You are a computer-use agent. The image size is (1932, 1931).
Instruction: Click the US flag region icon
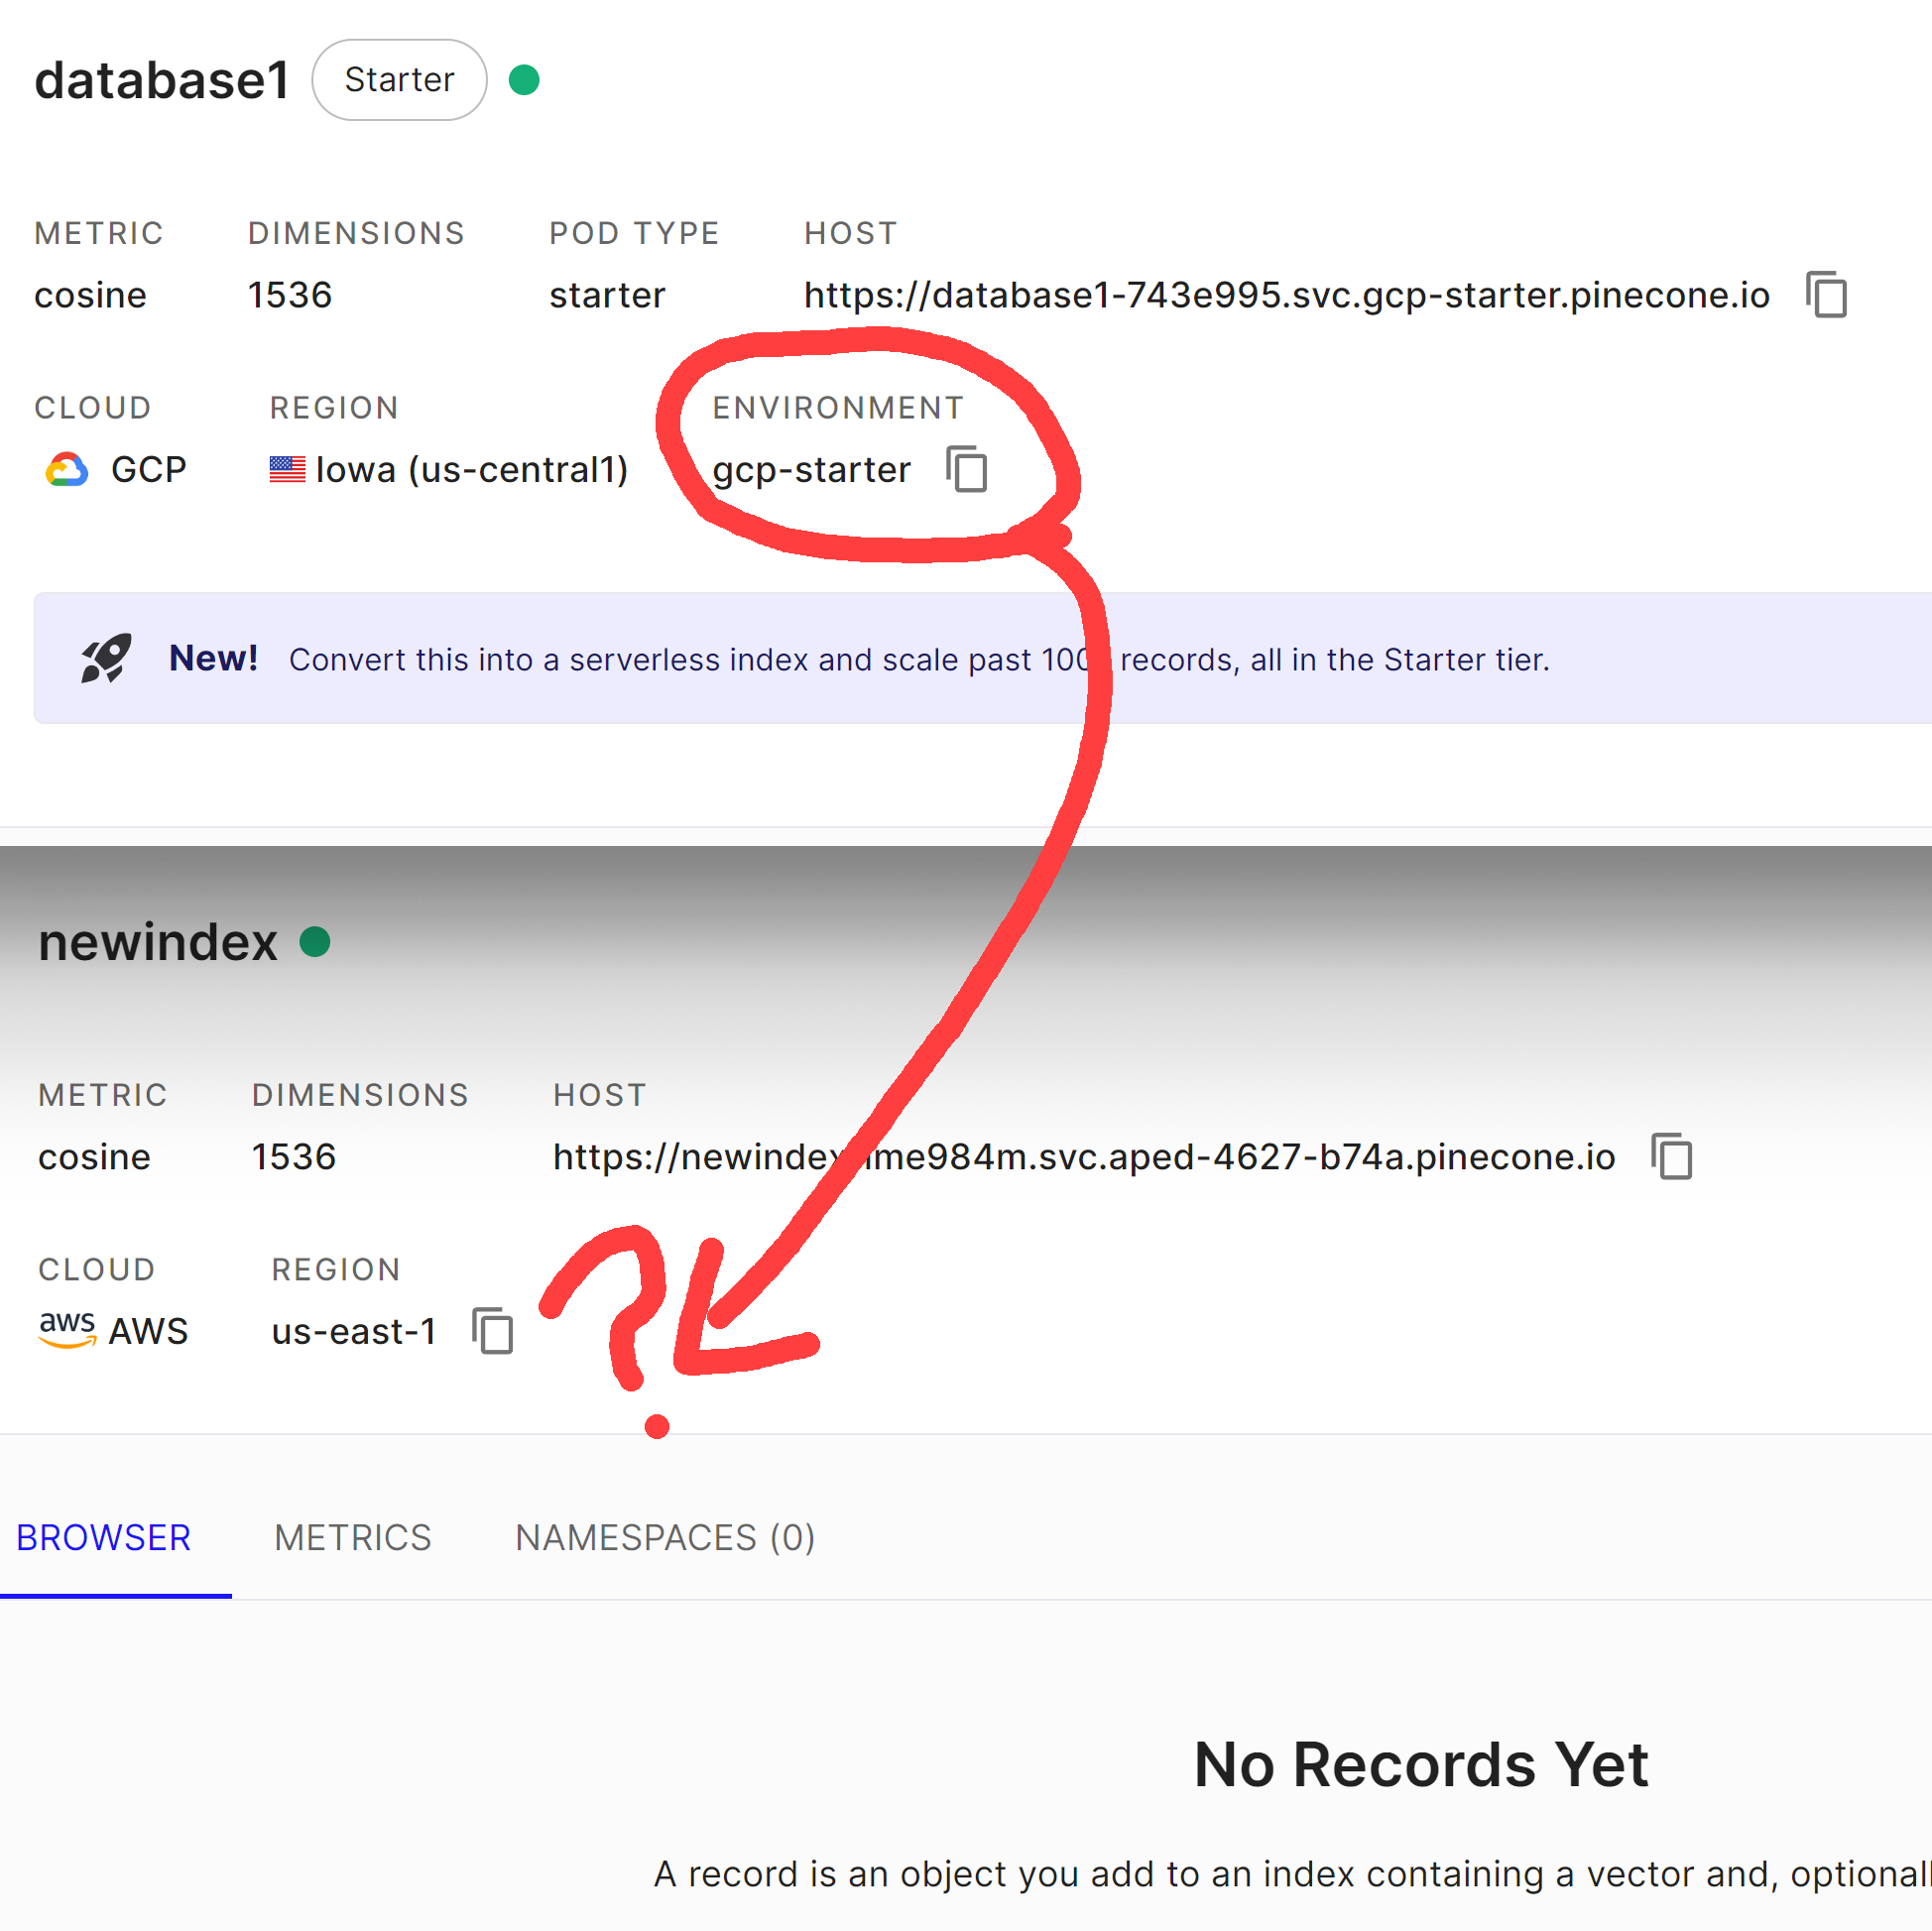(287, 469)
